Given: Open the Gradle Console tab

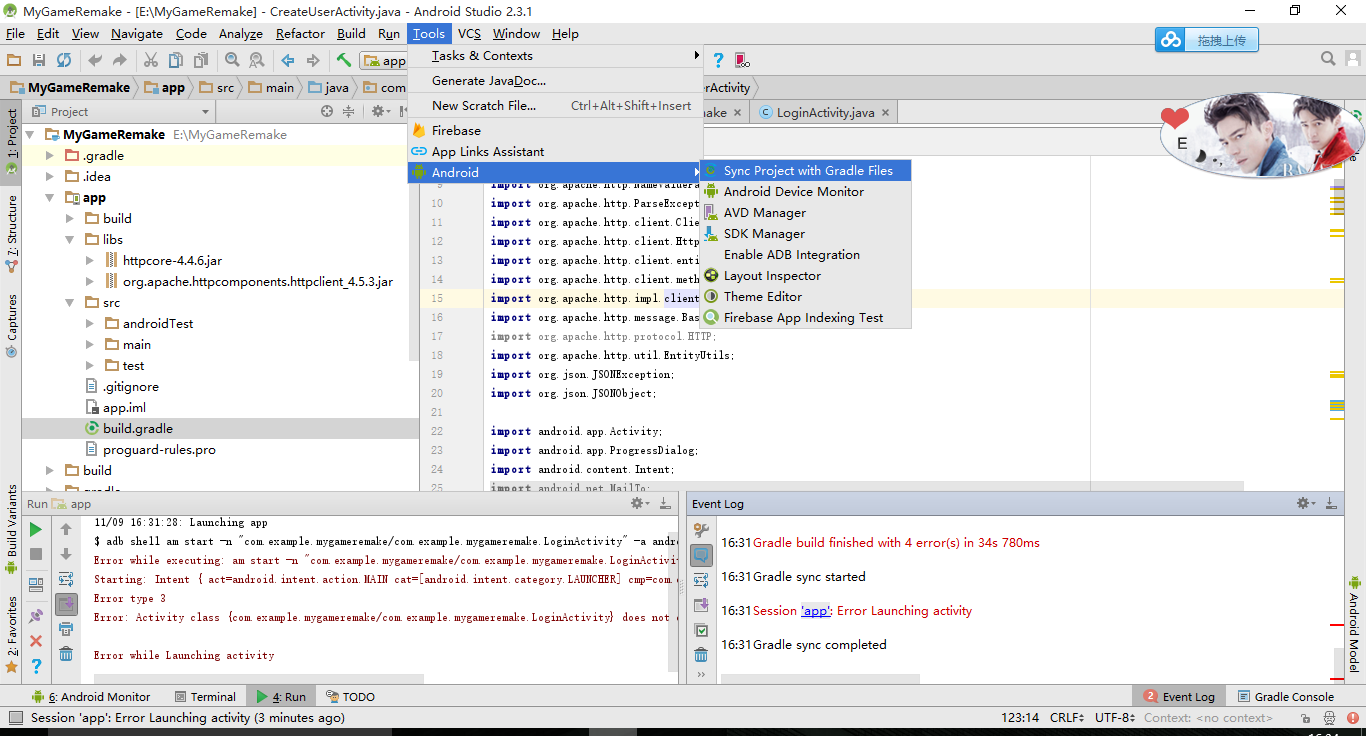Looking at the screenshot, I should 1286,695.
